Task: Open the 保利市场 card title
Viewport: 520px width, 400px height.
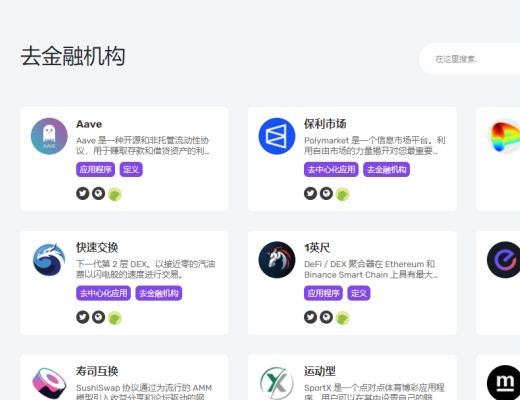Action: [x=325, y=124]
